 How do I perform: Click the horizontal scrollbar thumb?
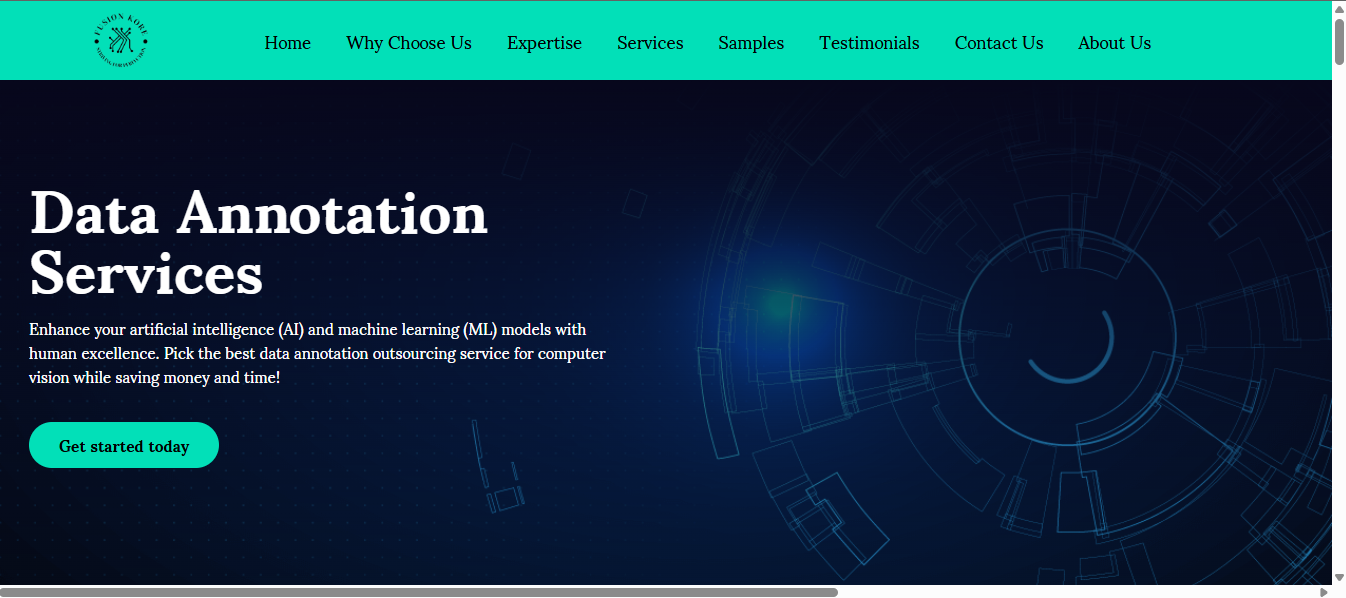tap(420, 591)
